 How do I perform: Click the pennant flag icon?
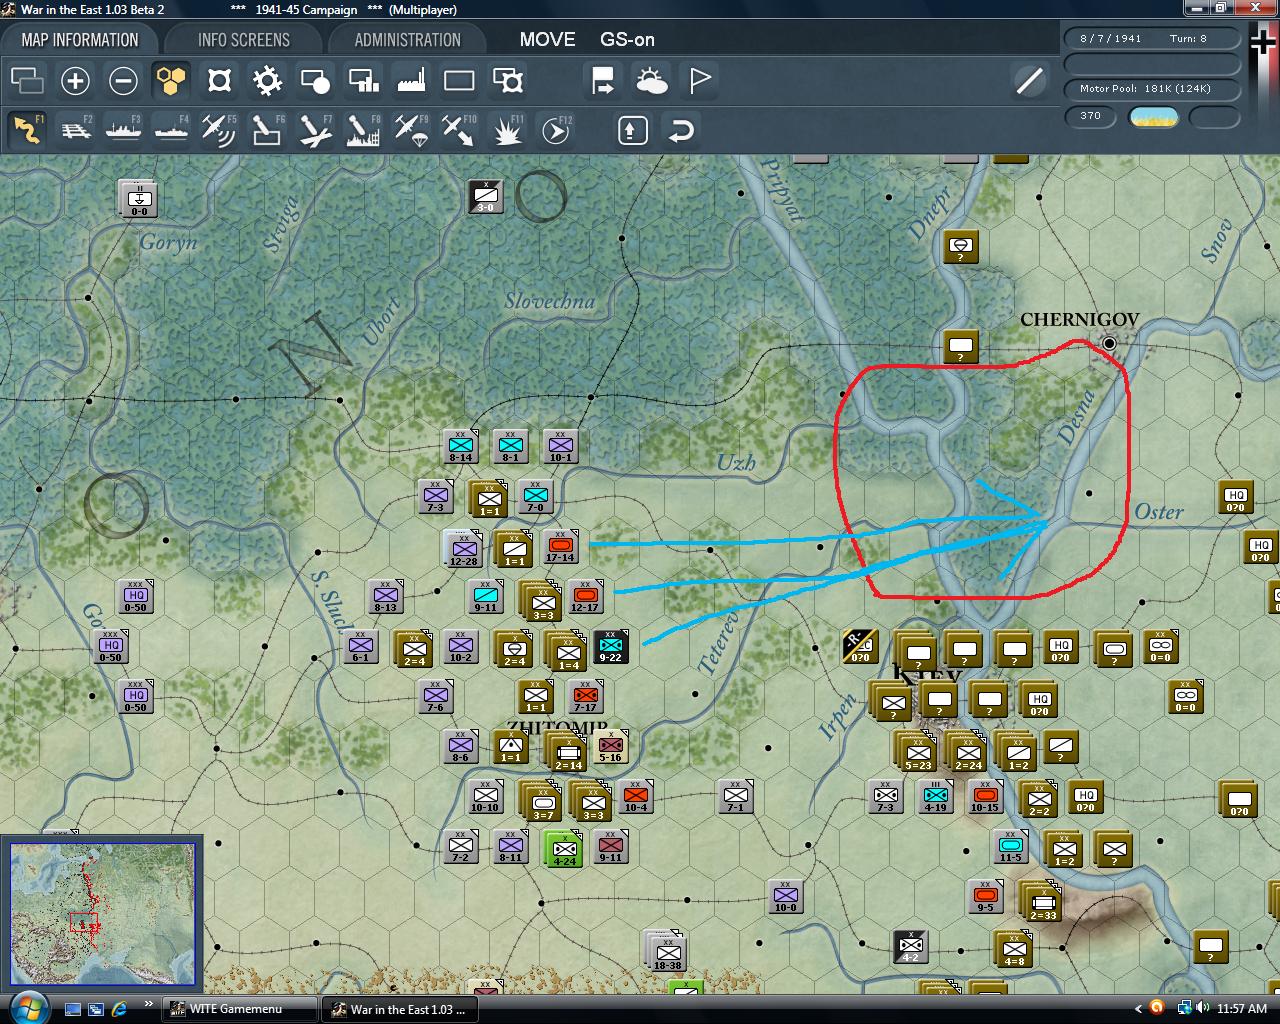[x=699, y=81]
